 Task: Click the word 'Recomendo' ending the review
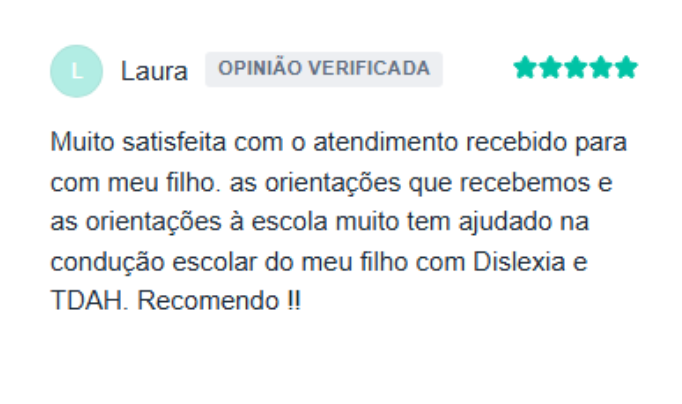[x=208, y=300]
